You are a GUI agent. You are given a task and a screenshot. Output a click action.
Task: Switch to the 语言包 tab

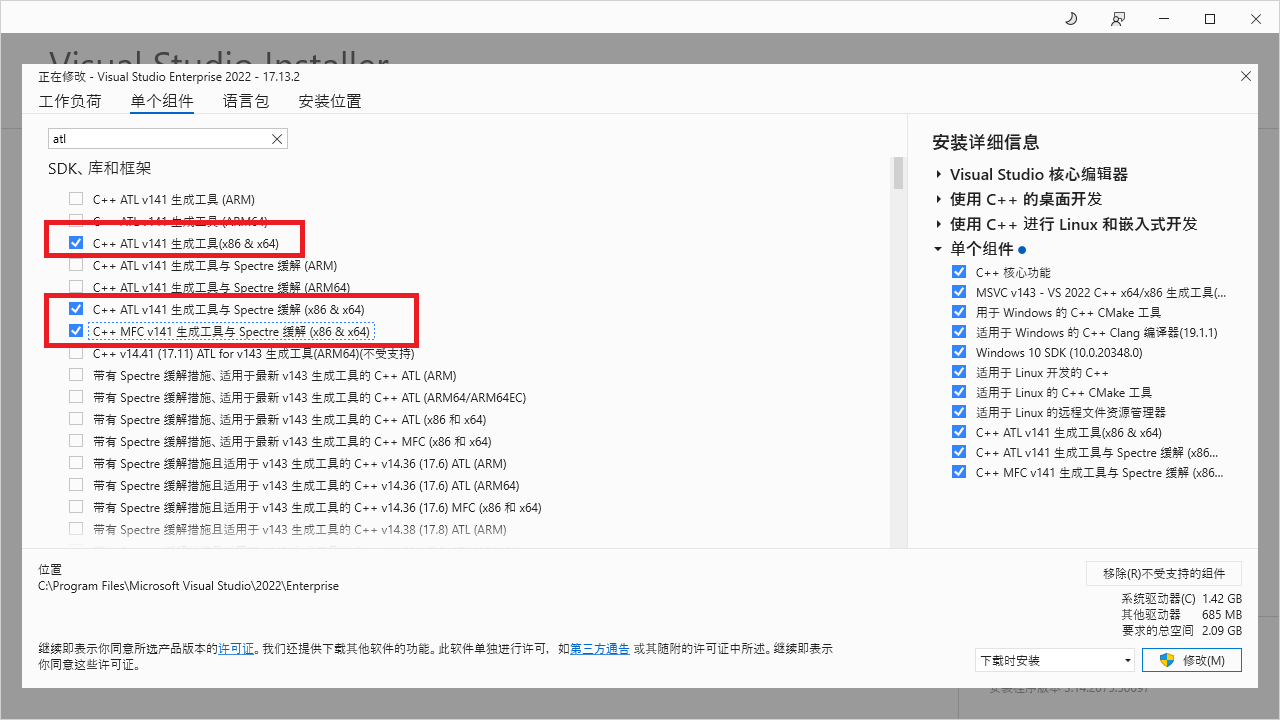[x=246, y=101]
